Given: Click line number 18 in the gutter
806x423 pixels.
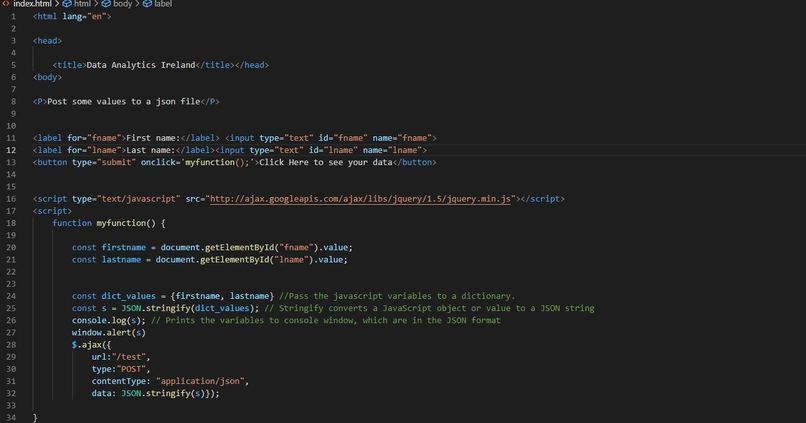Looking at the screenshot, I should [11, 223].
